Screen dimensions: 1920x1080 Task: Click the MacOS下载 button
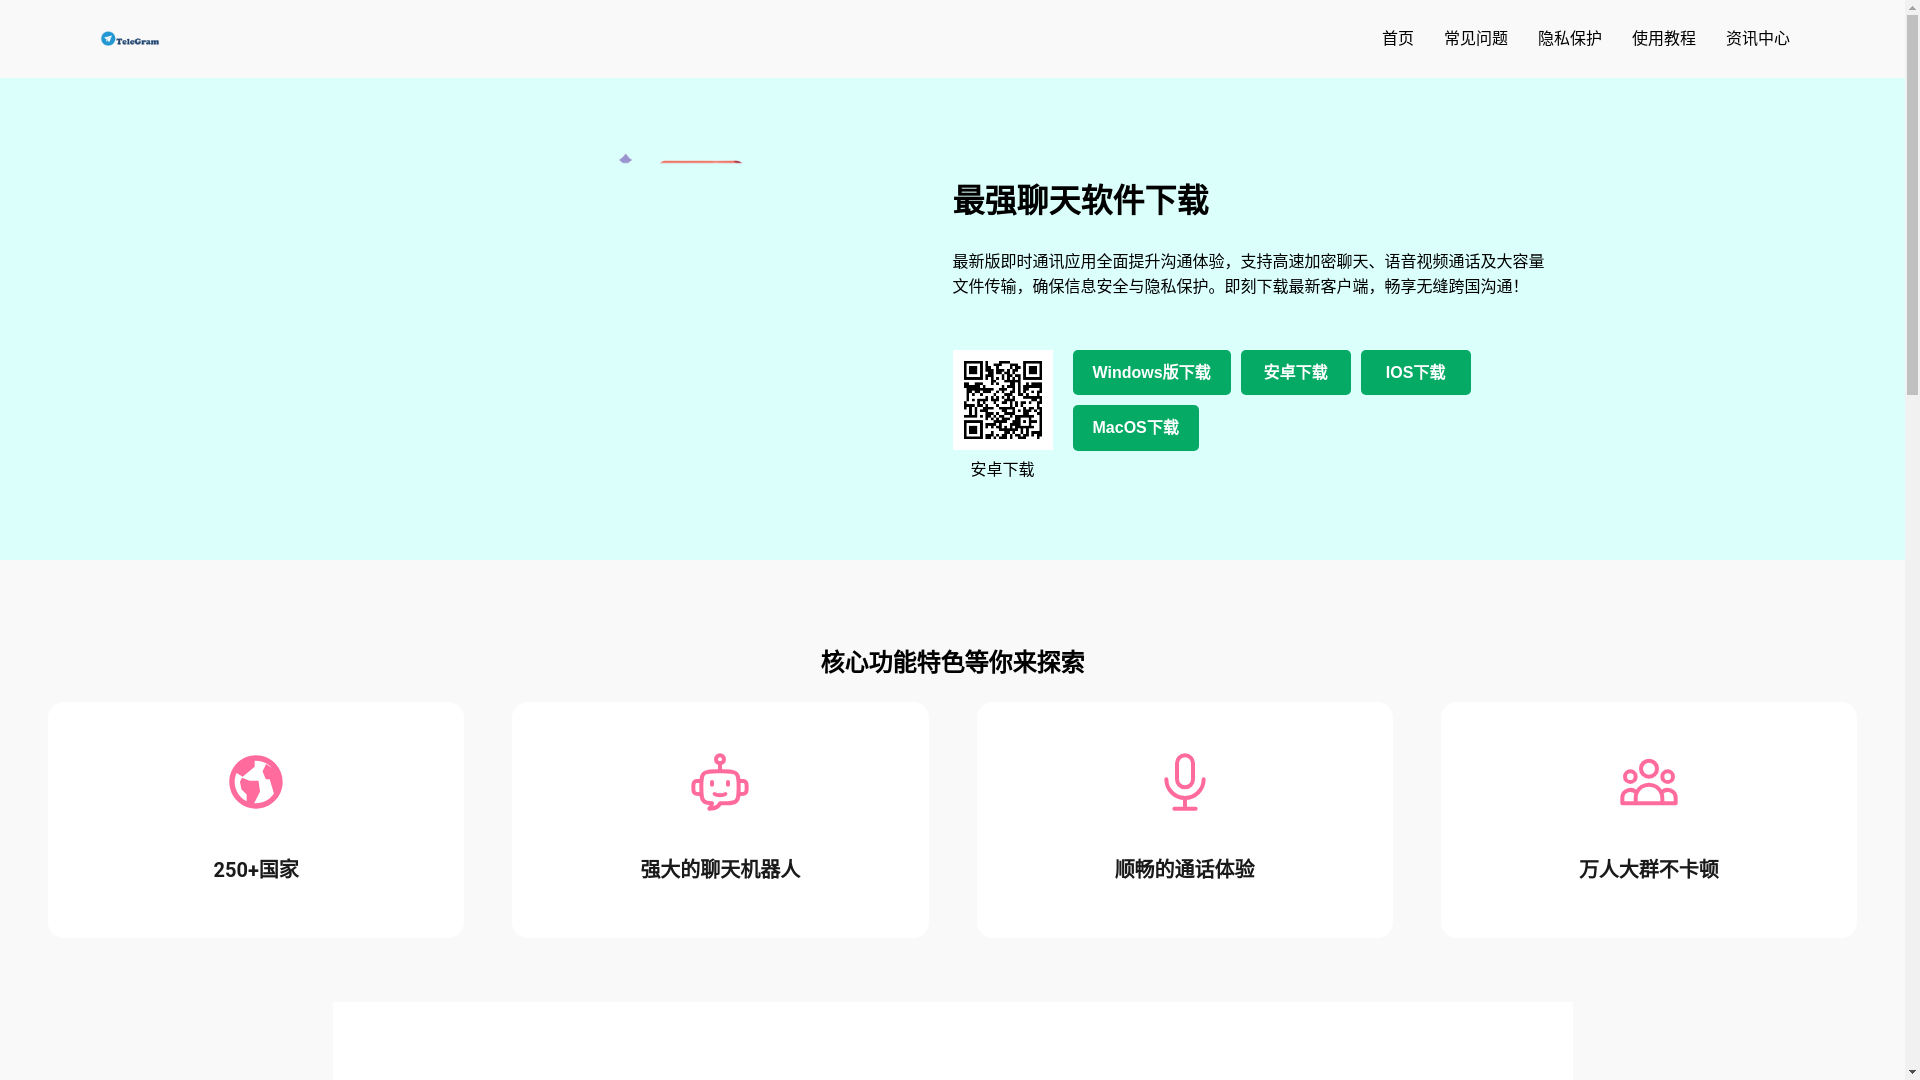pyautogui.click(x=1135, y=428)
